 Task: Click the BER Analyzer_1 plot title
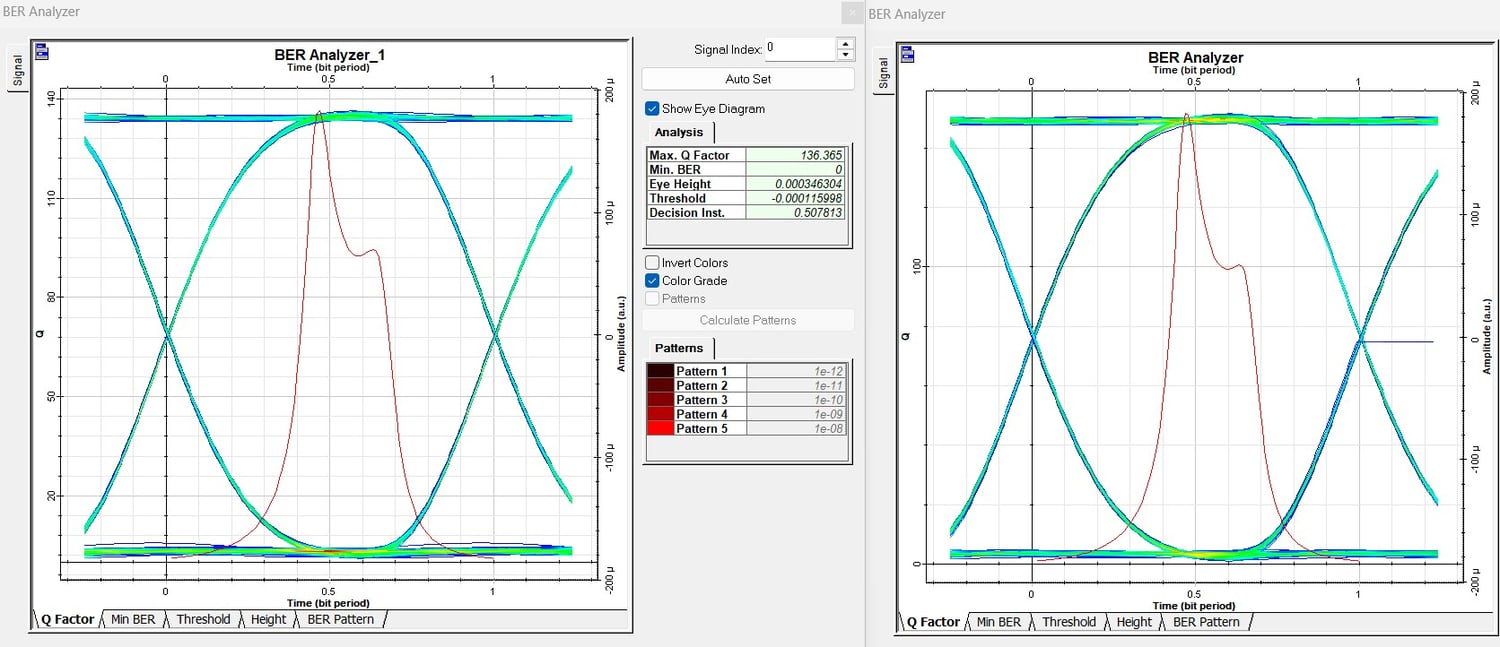click(x=330, y=55)
